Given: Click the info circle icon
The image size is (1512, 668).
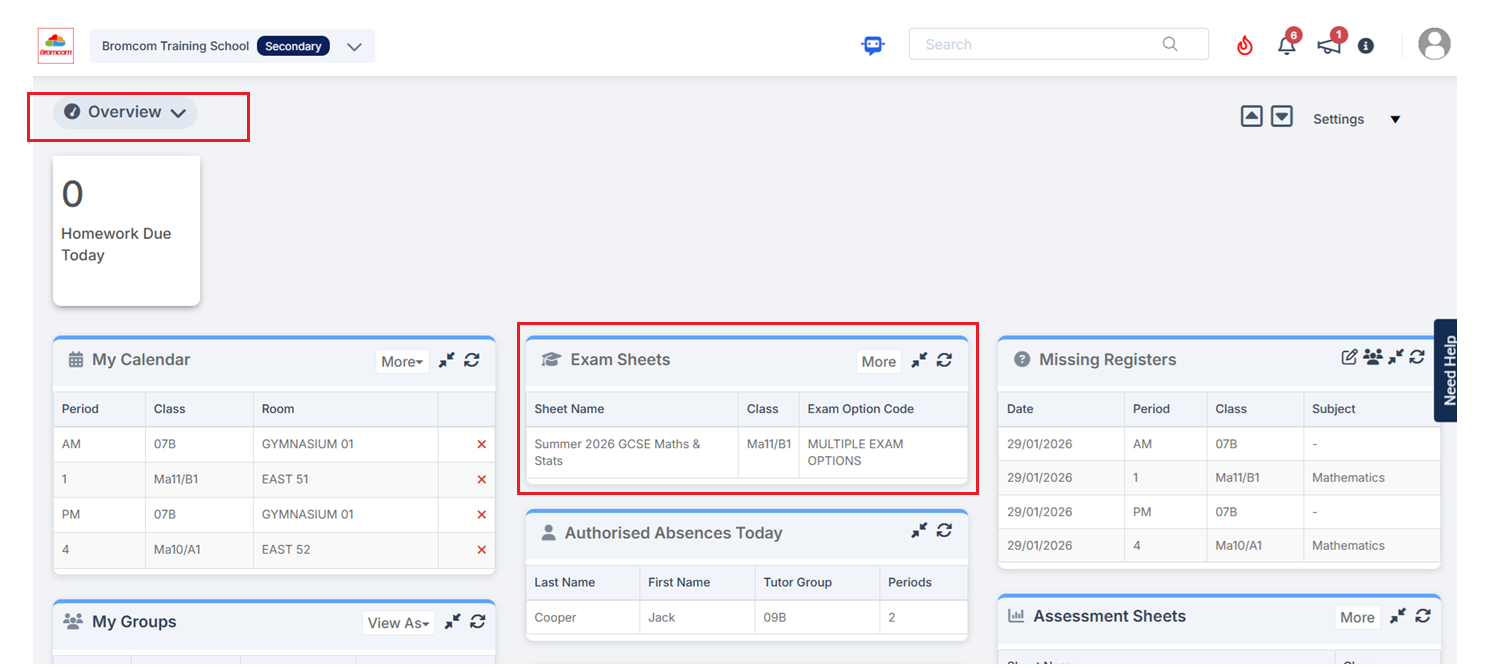Looking at the screenshot, I should click(x=1366, y=46).
